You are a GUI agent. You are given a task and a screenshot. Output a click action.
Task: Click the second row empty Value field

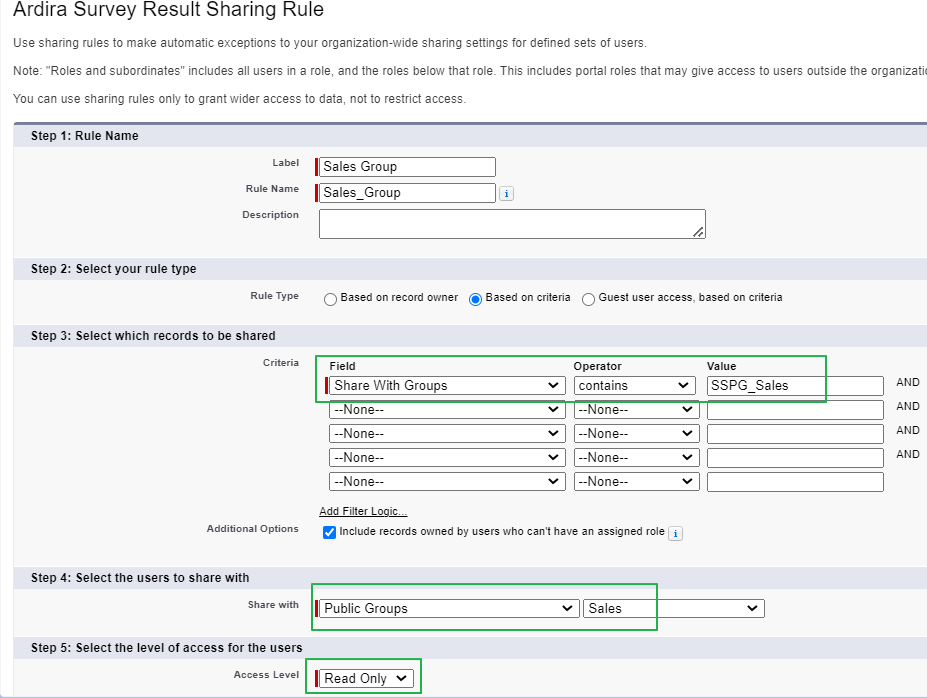pos(795,409)
